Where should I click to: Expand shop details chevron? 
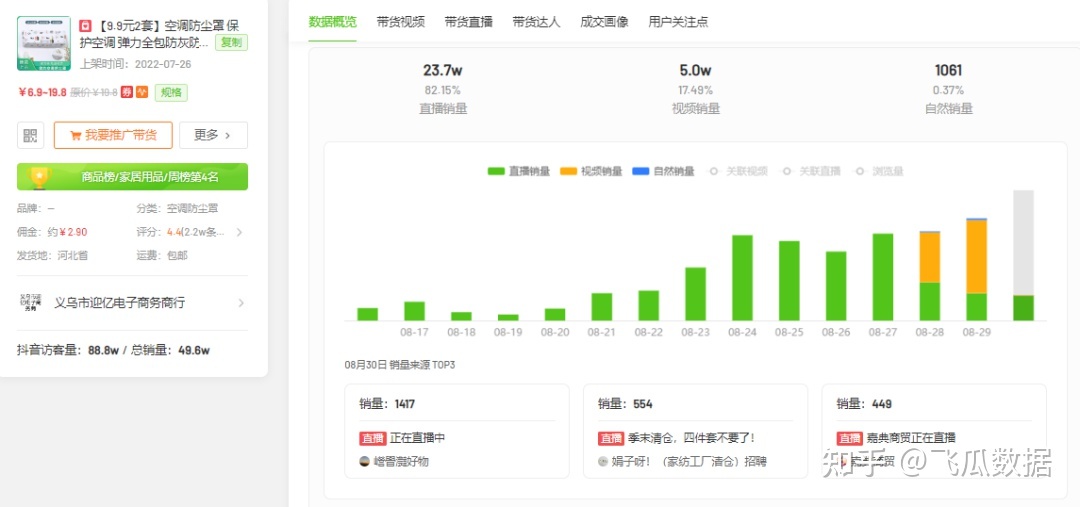[x=241, y=302]
